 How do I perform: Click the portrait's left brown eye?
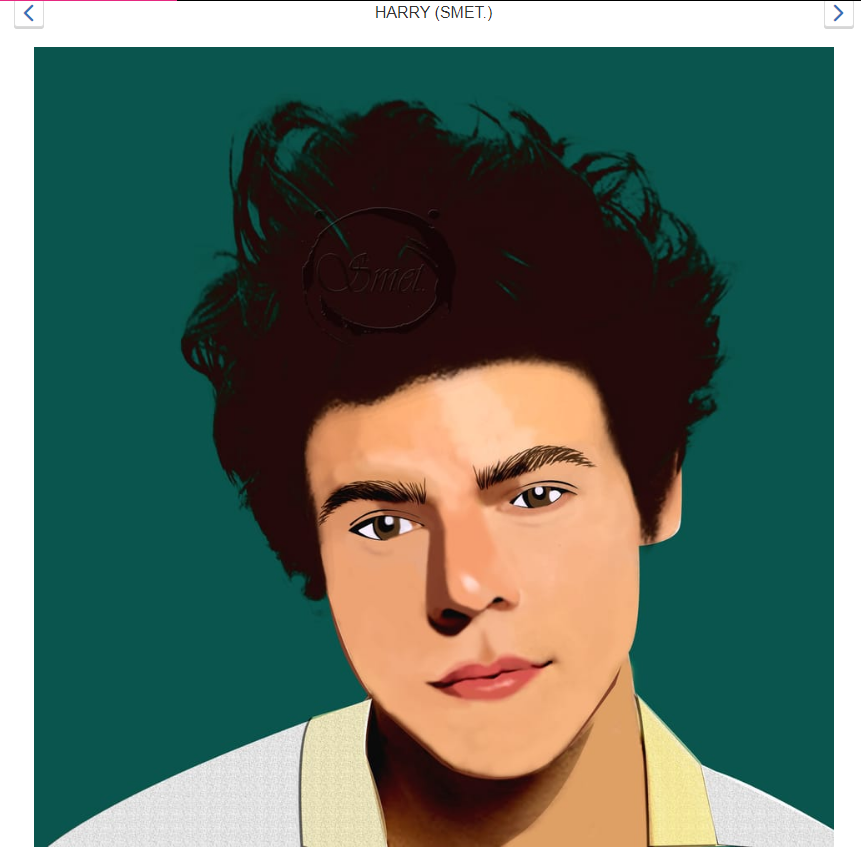[x=385, y=527]
